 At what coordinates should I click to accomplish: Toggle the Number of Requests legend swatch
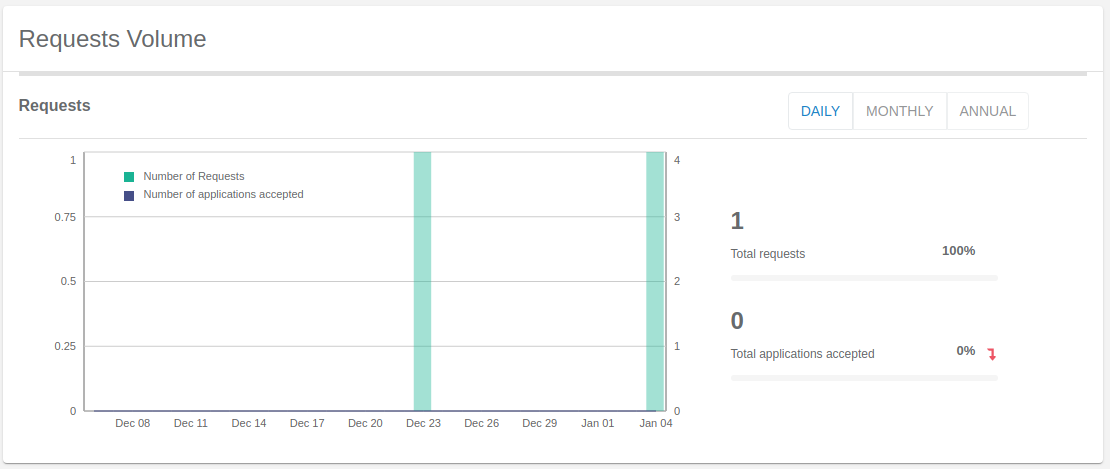(x=129, y=177)
